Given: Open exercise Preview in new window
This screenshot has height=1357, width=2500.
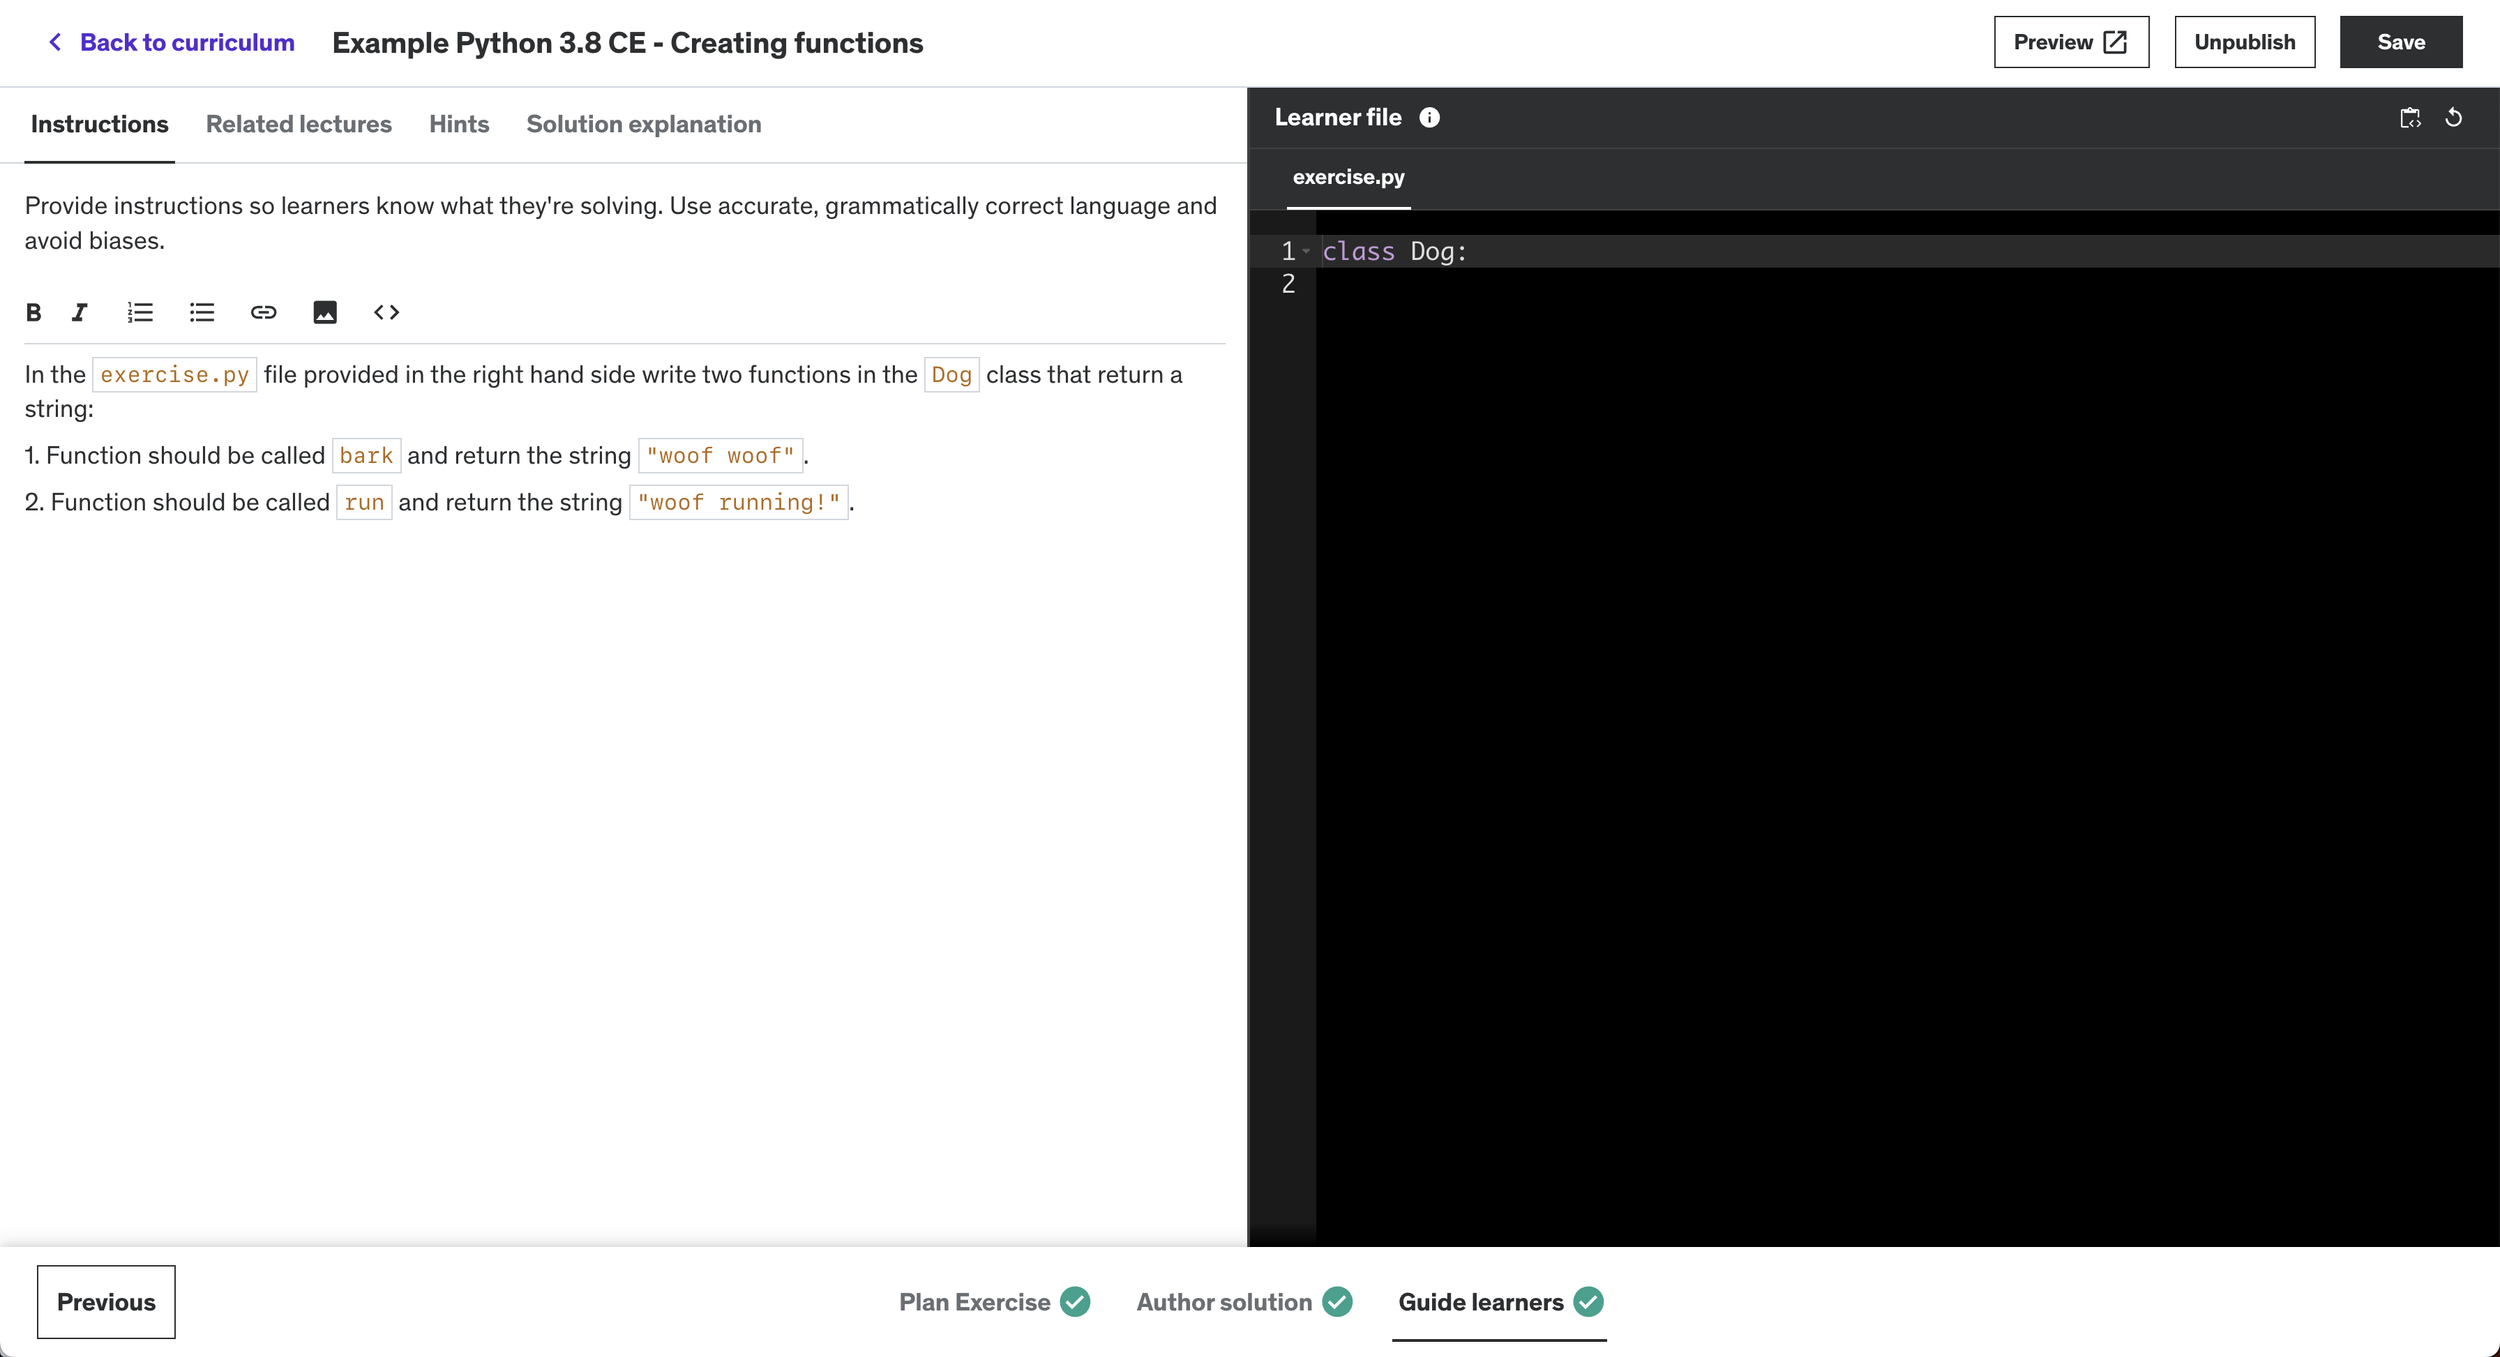Looking at the screenshot, I should coord(2070,42).
